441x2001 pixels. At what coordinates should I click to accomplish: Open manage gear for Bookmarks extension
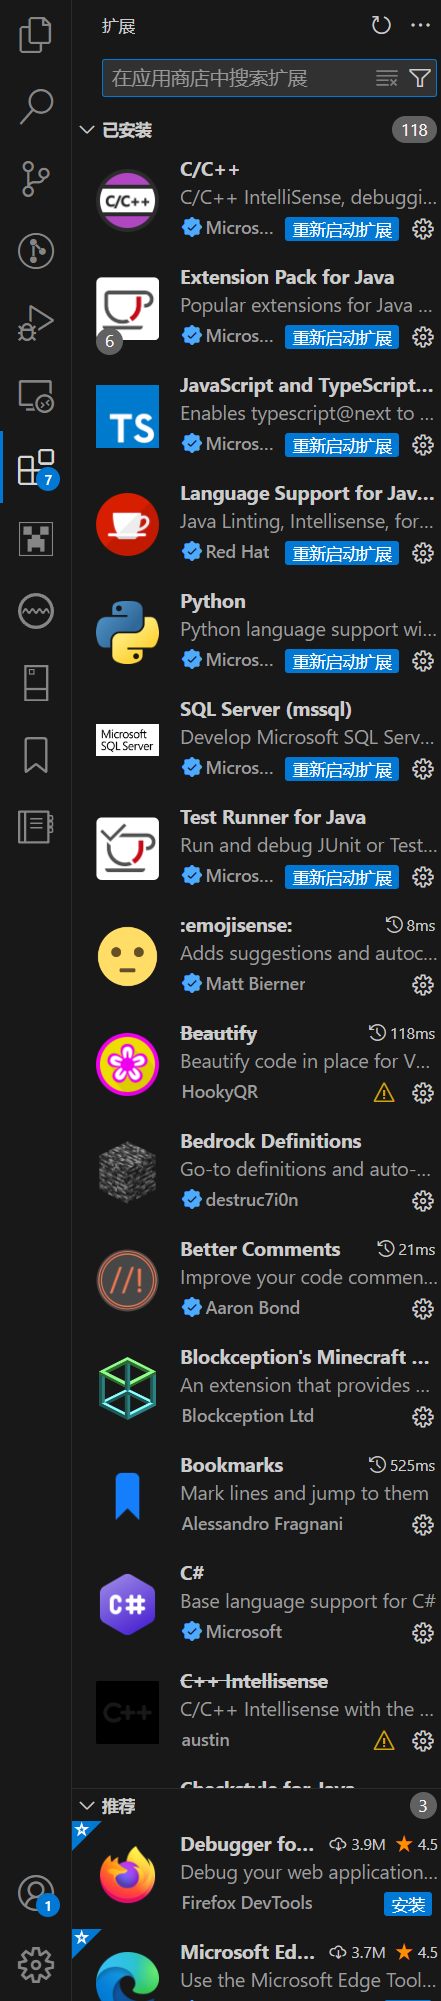tap(423, 1525)
